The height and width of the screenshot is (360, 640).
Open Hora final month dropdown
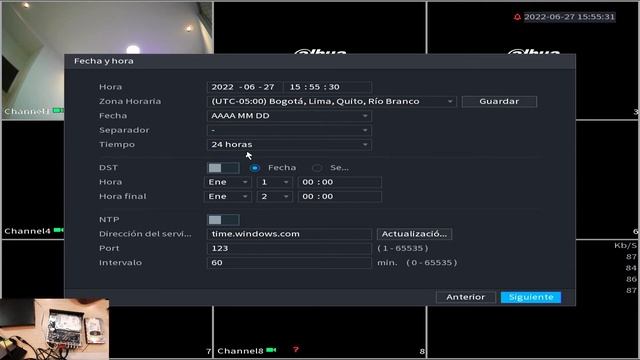(227, 196)
